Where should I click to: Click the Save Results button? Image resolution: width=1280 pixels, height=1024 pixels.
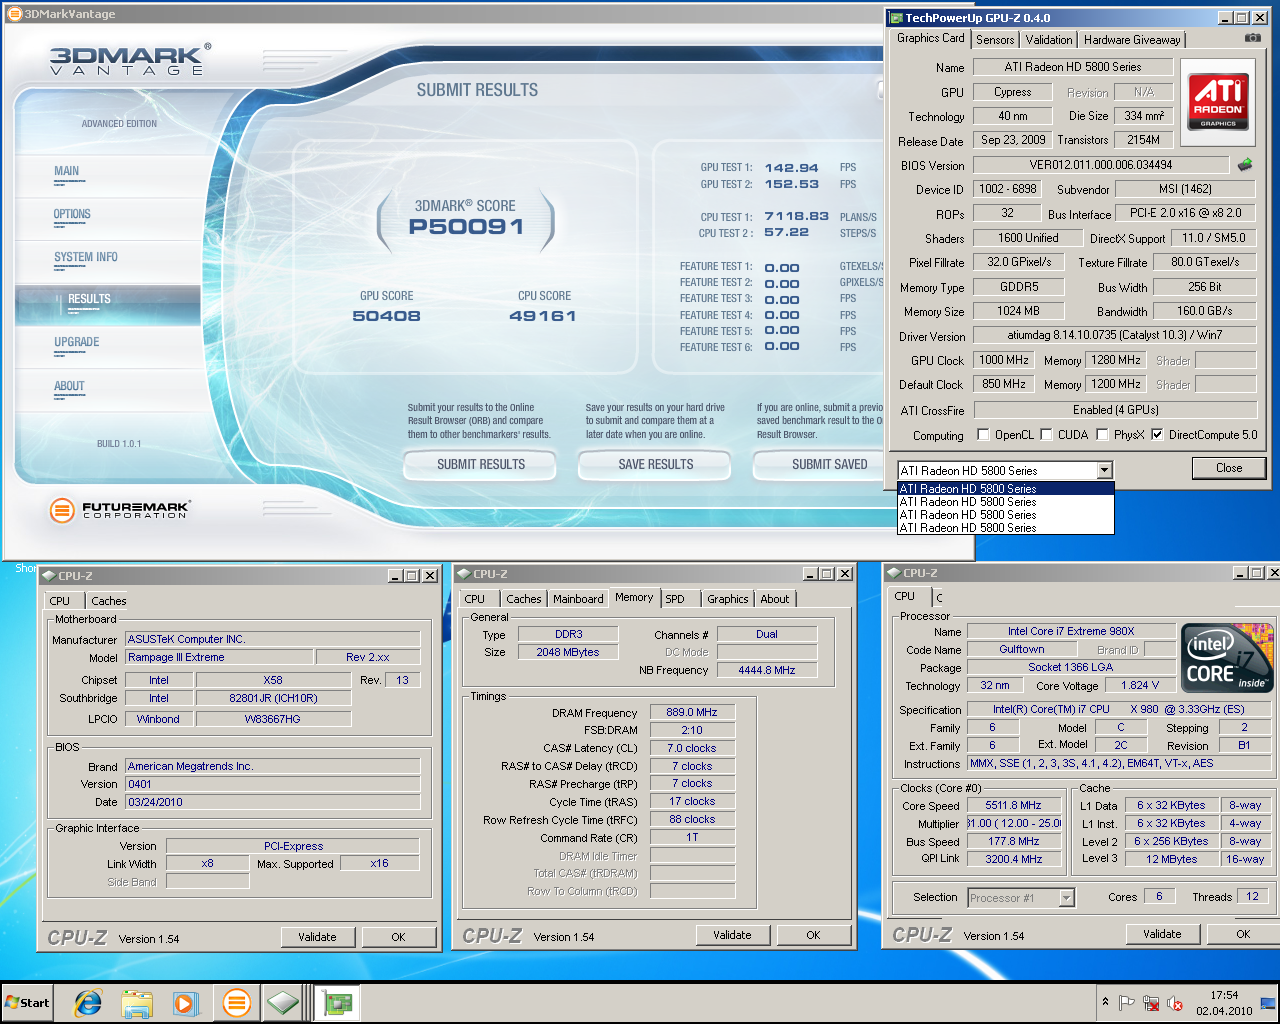pyautogui.click(x=656, y=465)
